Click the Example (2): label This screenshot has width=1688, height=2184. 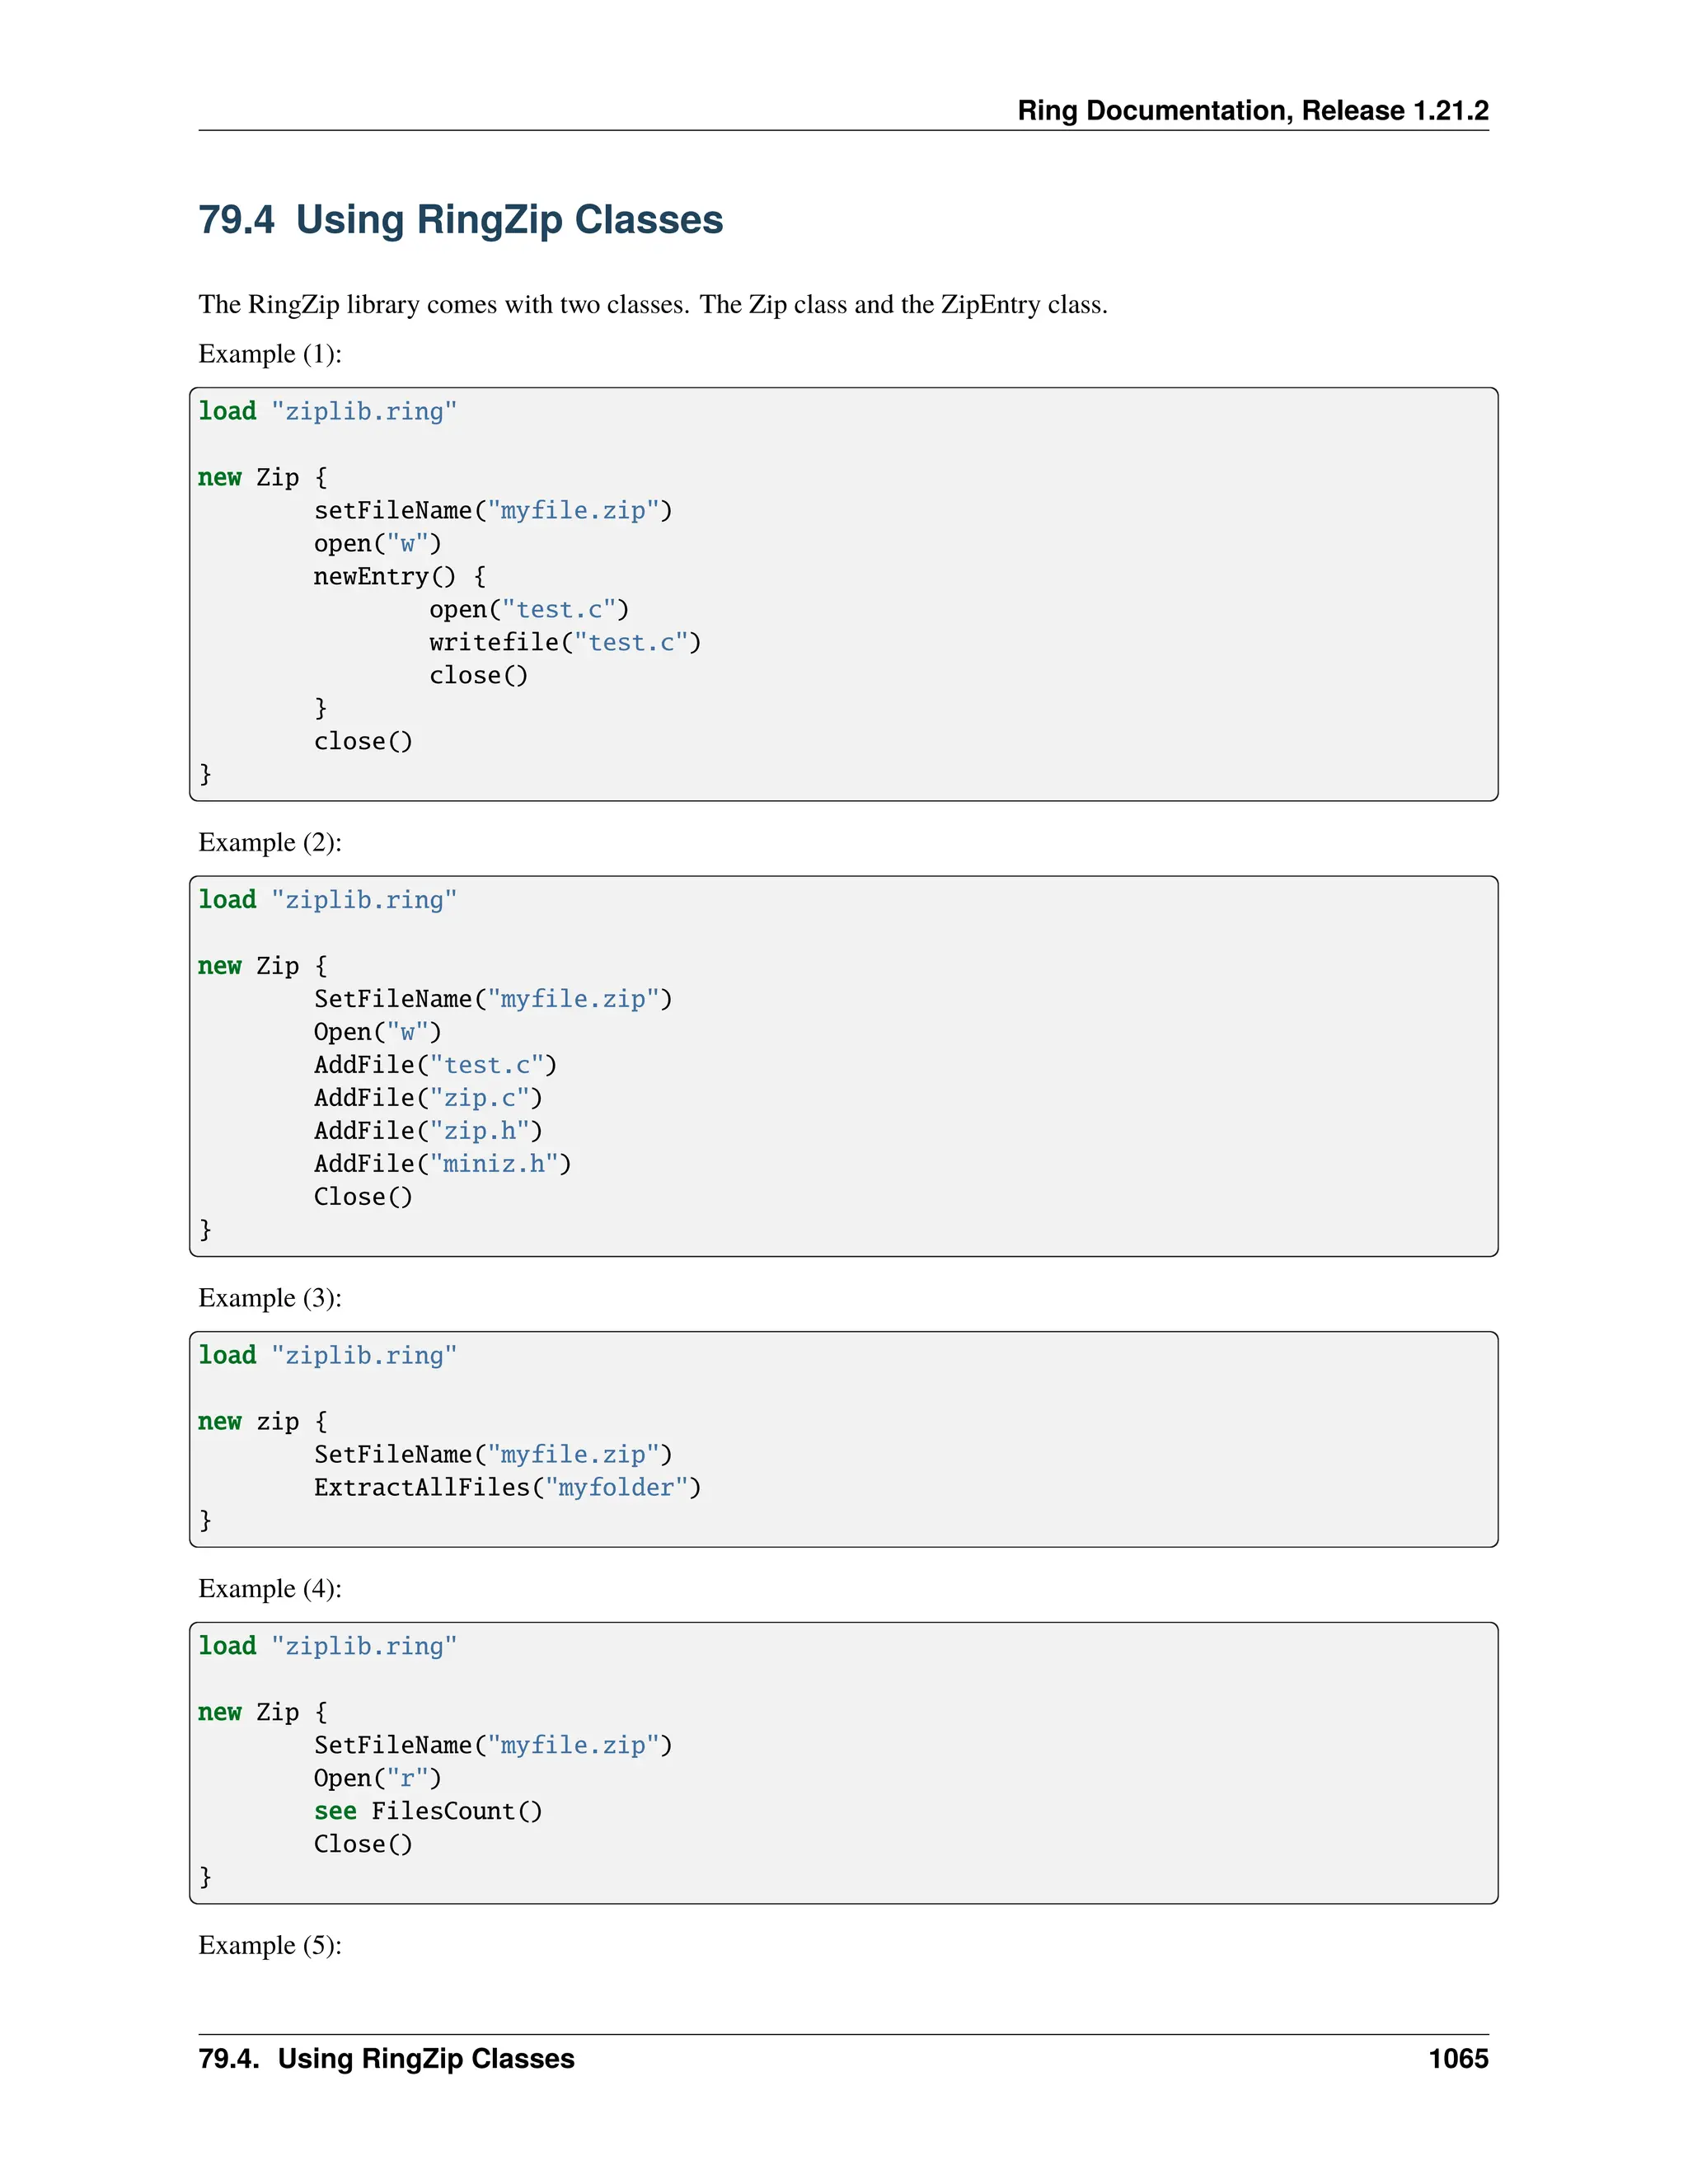coord(270,842)
